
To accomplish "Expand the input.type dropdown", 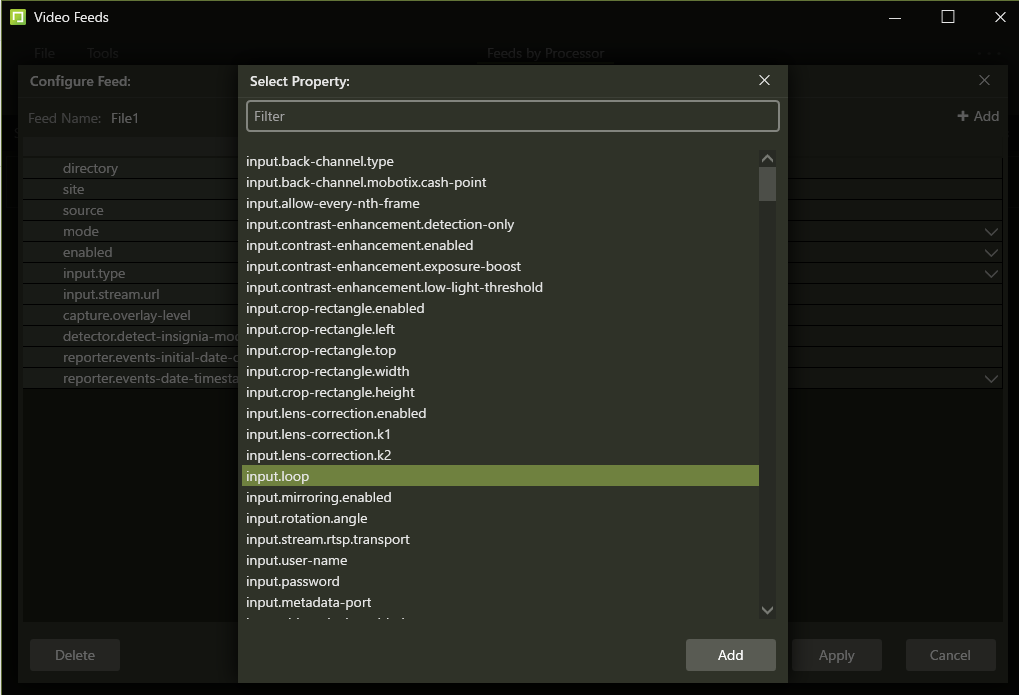I will 991,274.
